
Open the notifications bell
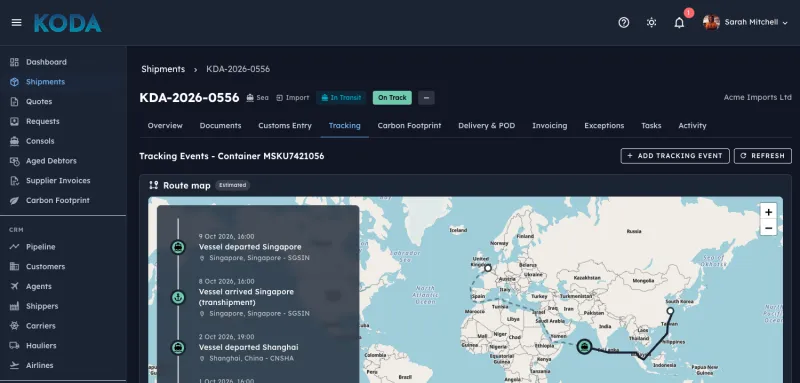(x=679, y=22)
